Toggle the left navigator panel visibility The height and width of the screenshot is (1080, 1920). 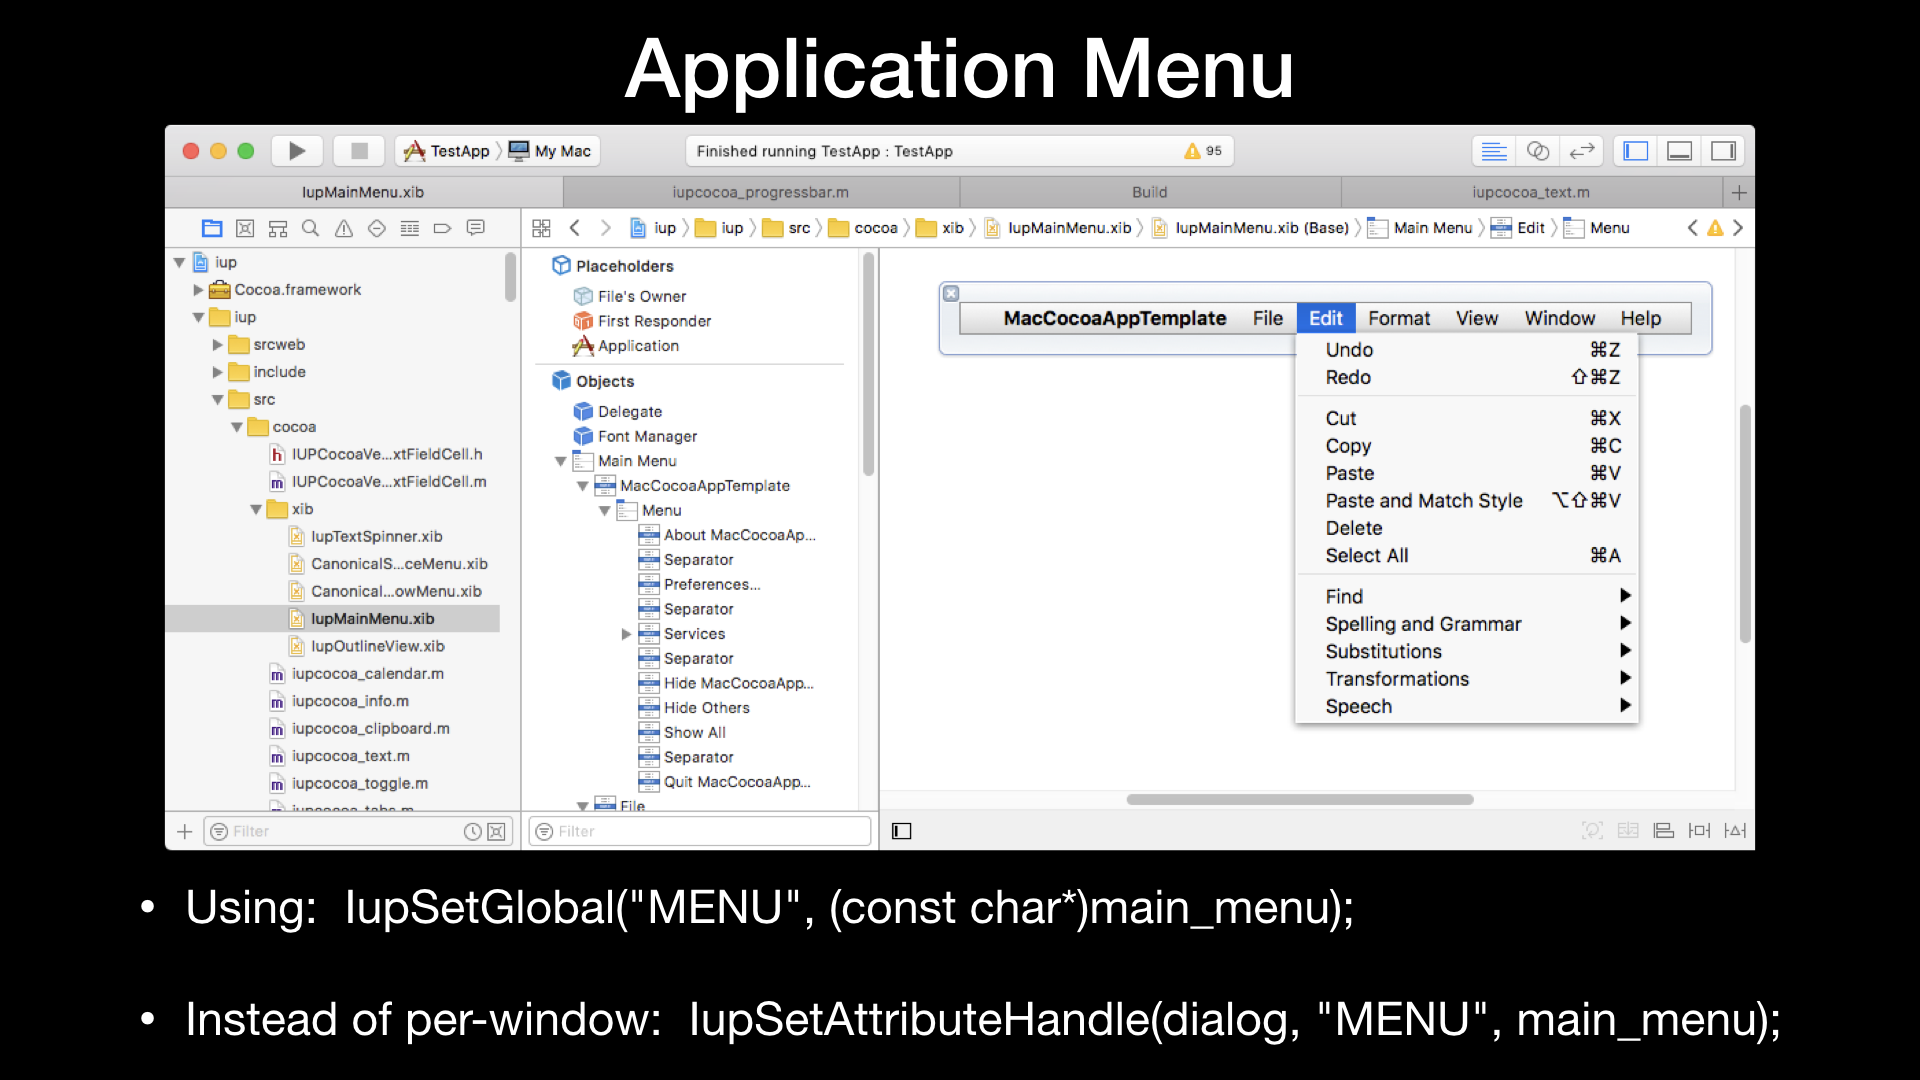[x=1636, y=151]
